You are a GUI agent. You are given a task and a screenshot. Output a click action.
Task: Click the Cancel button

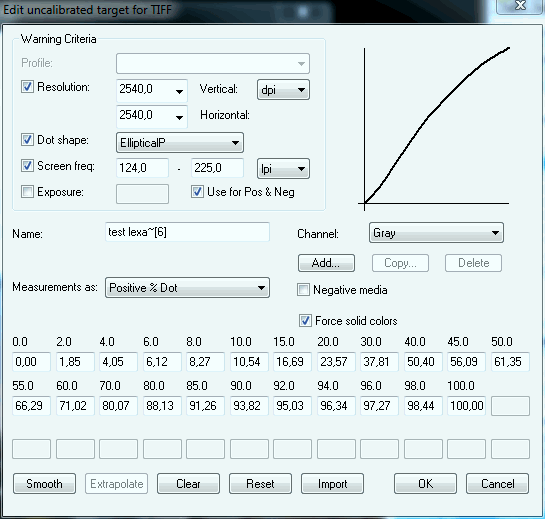click(497, 484)
